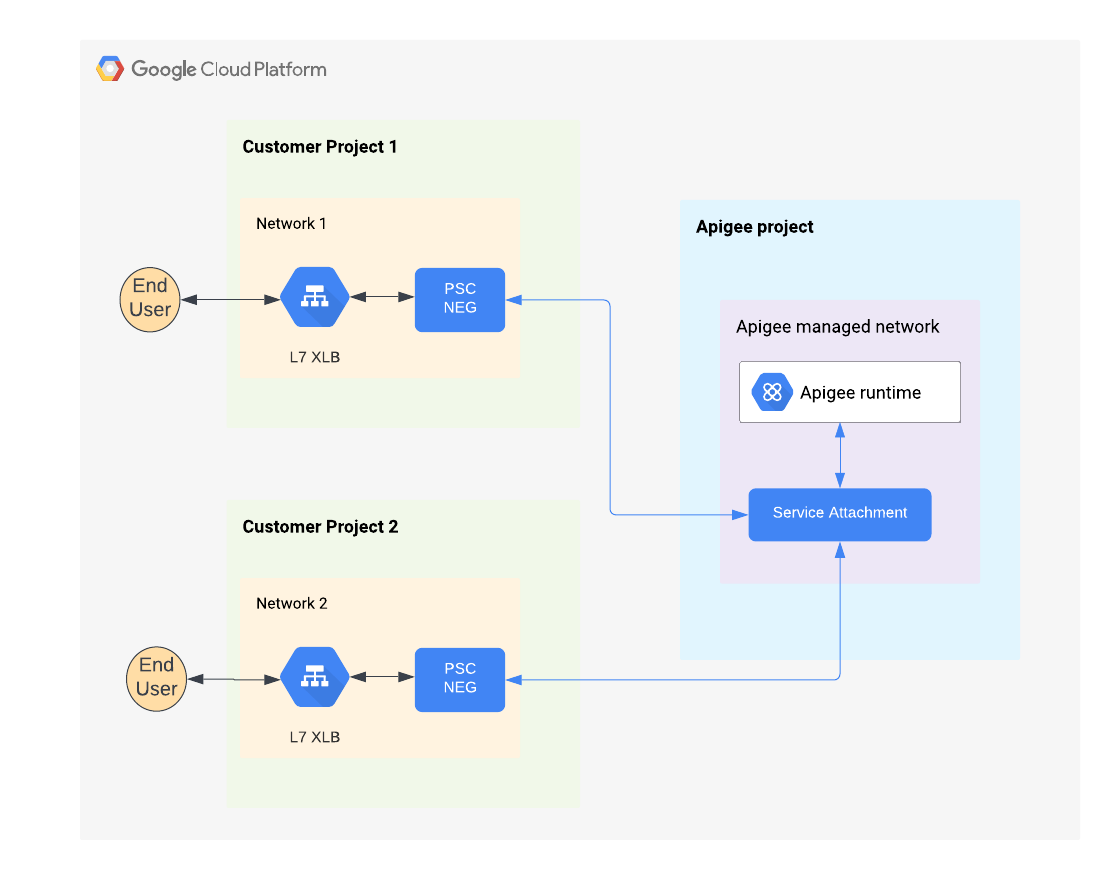Click the Apigee managed network label
The image size is (1120, 880).
tap(837, 326)
